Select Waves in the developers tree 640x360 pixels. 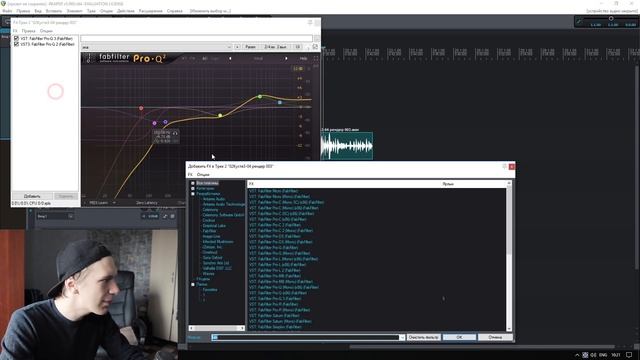(x=208, y=274)
